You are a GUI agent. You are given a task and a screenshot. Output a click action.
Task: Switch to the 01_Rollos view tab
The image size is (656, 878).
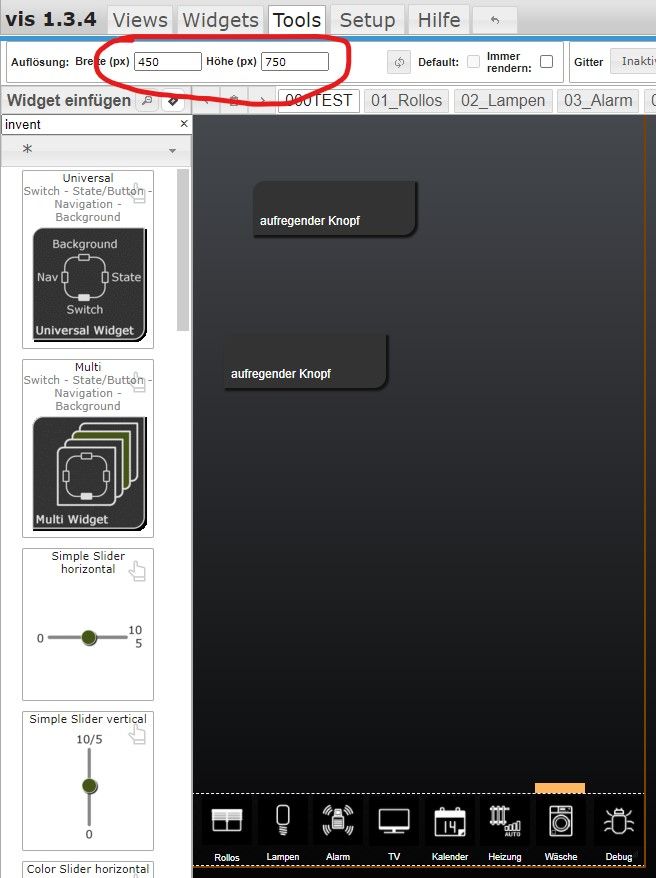[x=406, y=101]
